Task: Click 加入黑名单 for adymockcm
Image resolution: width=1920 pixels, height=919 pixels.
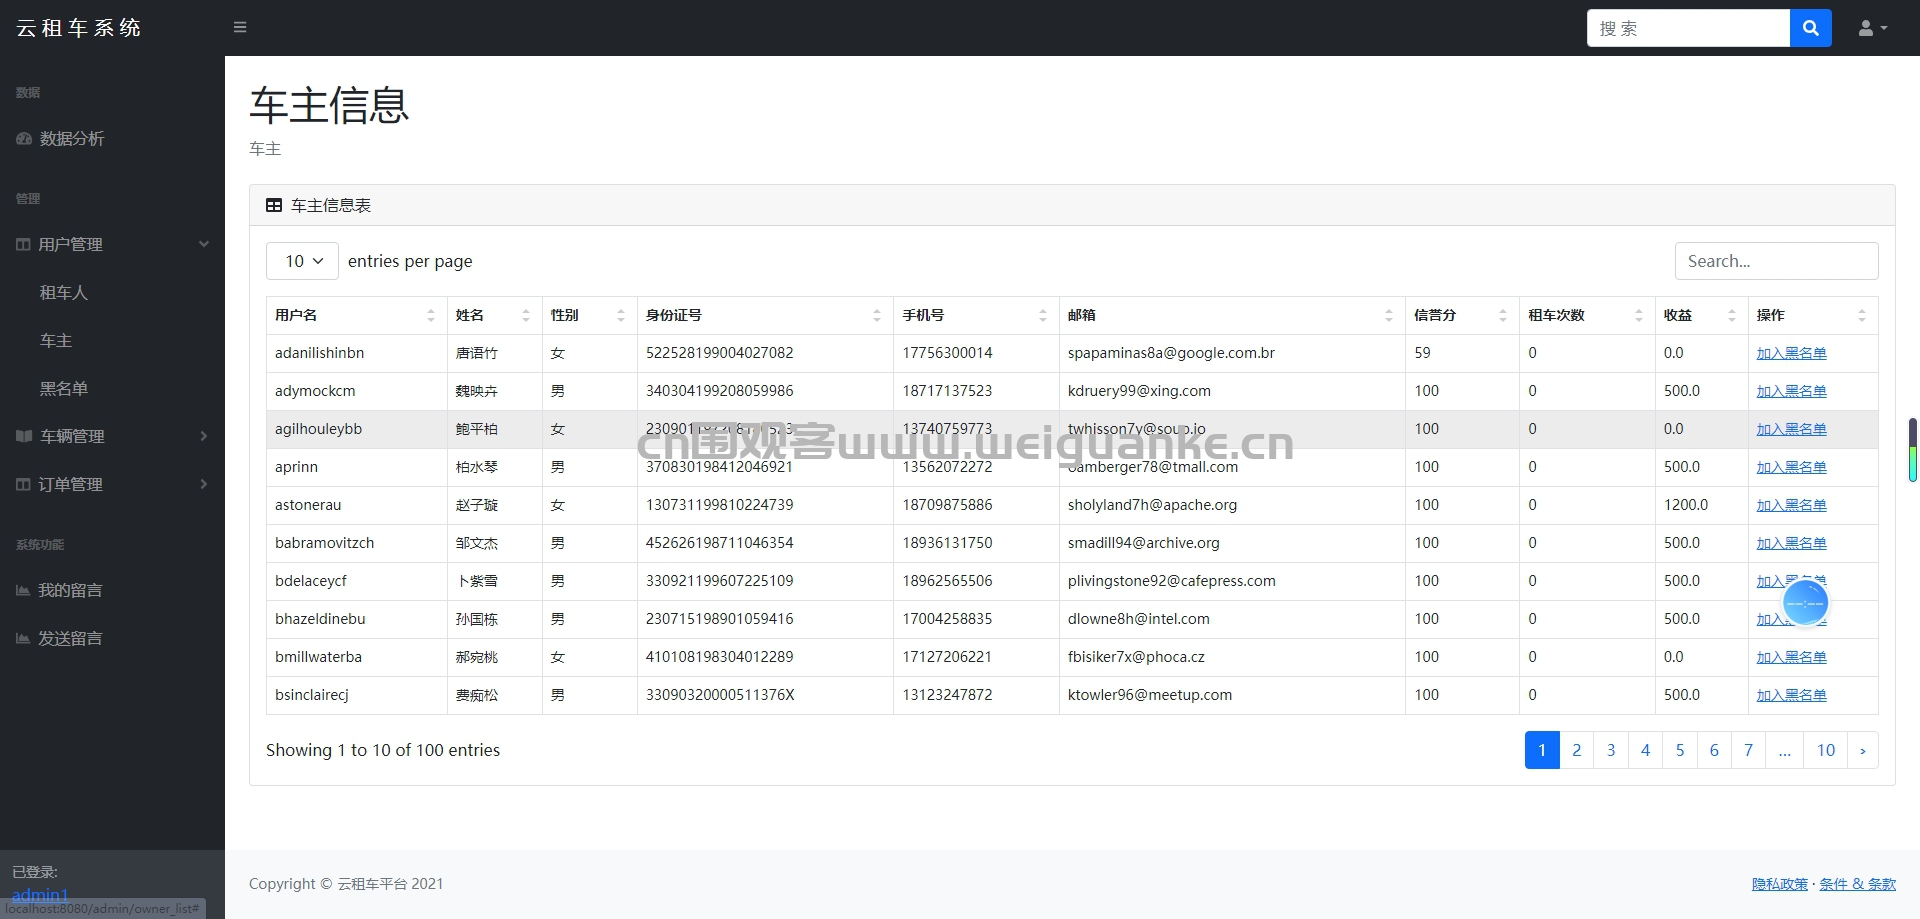Action: coord(1791,391)
